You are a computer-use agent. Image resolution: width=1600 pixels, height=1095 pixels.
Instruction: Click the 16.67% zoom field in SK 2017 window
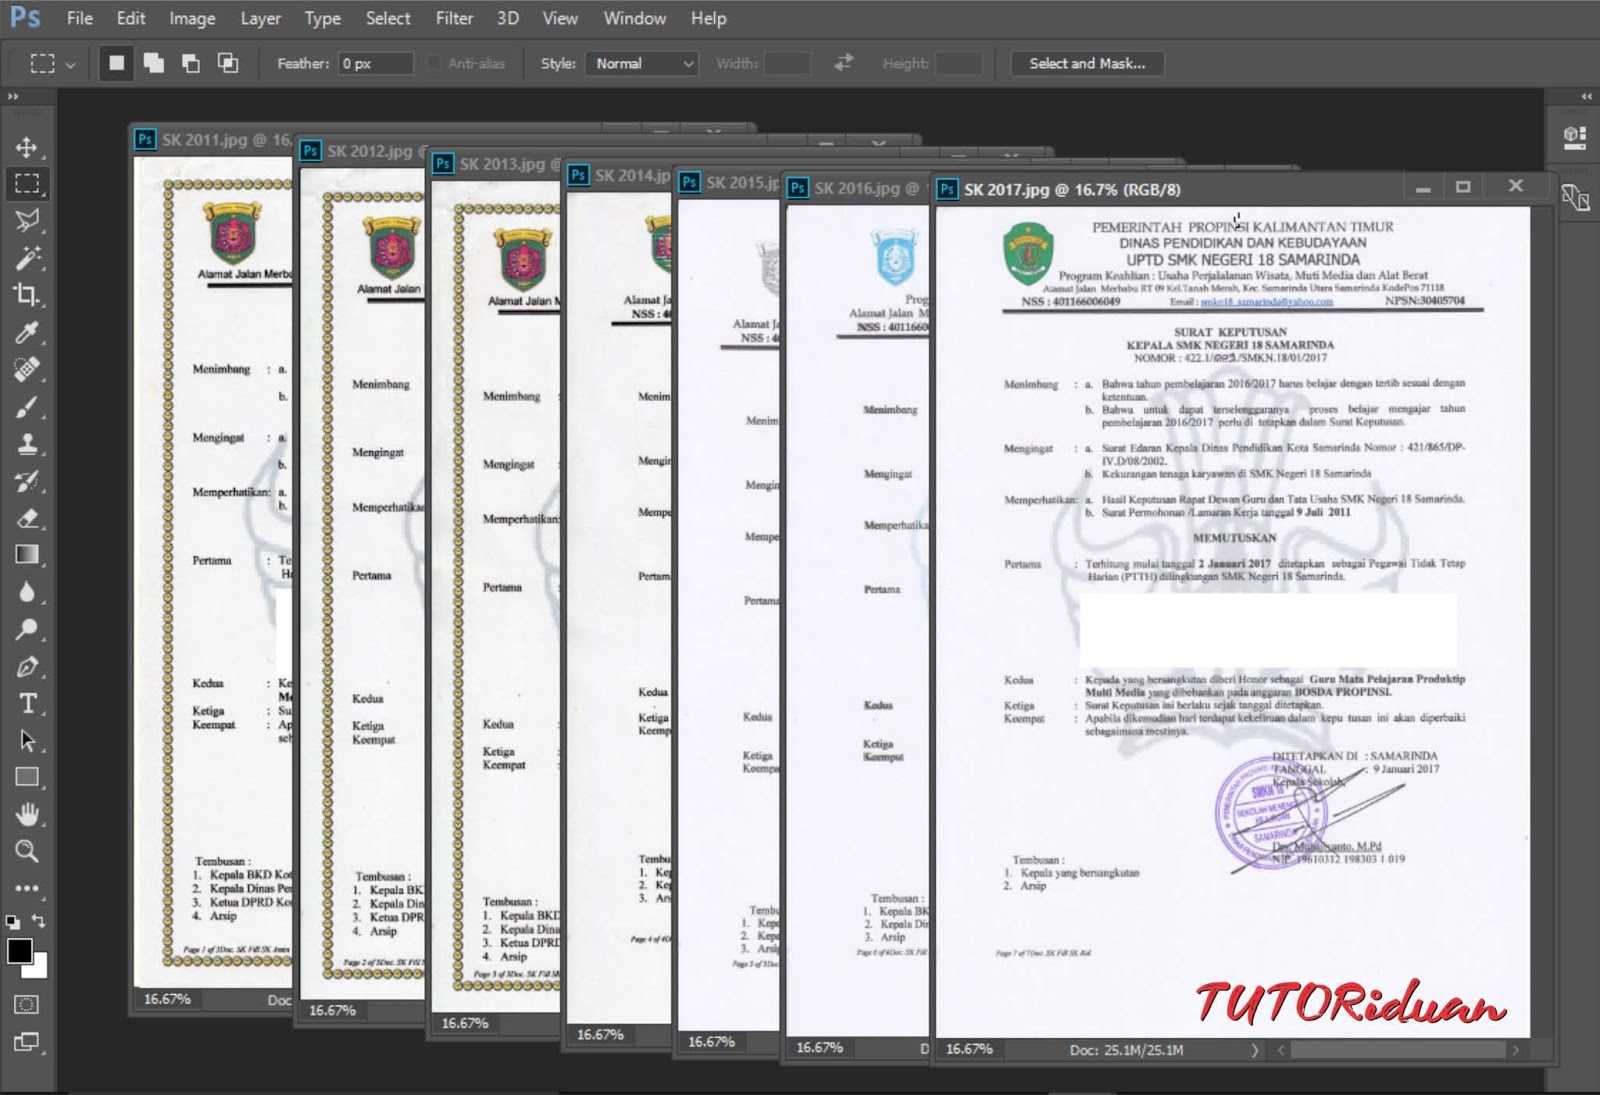point(970,1050)
